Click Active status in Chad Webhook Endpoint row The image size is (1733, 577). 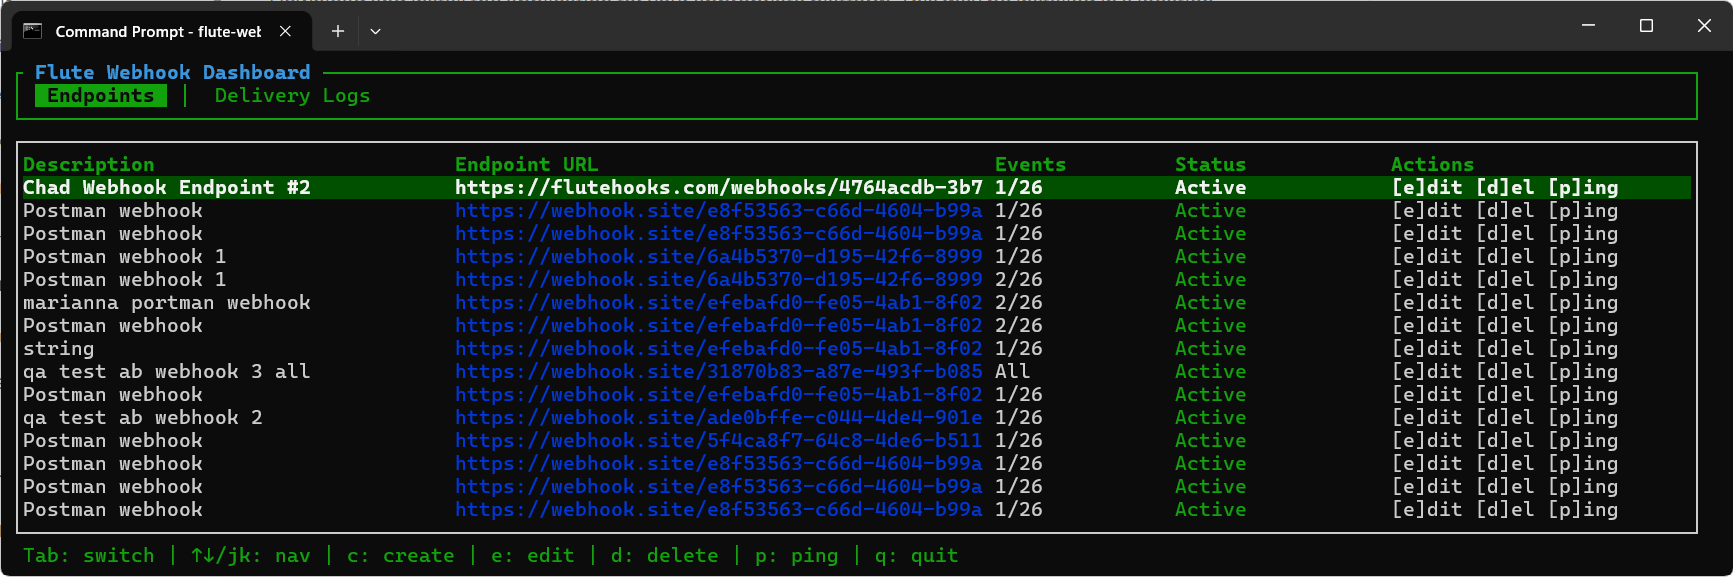(1210, 188)
